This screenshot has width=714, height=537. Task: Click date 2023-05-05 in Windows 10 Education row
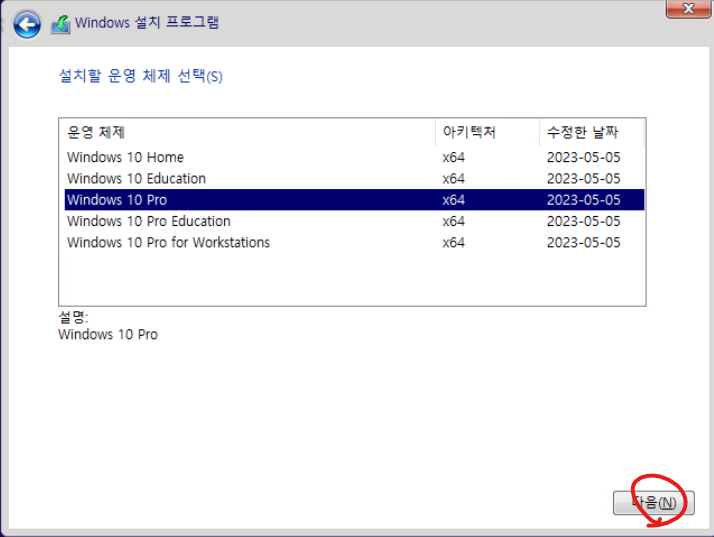tap(583, 179)
